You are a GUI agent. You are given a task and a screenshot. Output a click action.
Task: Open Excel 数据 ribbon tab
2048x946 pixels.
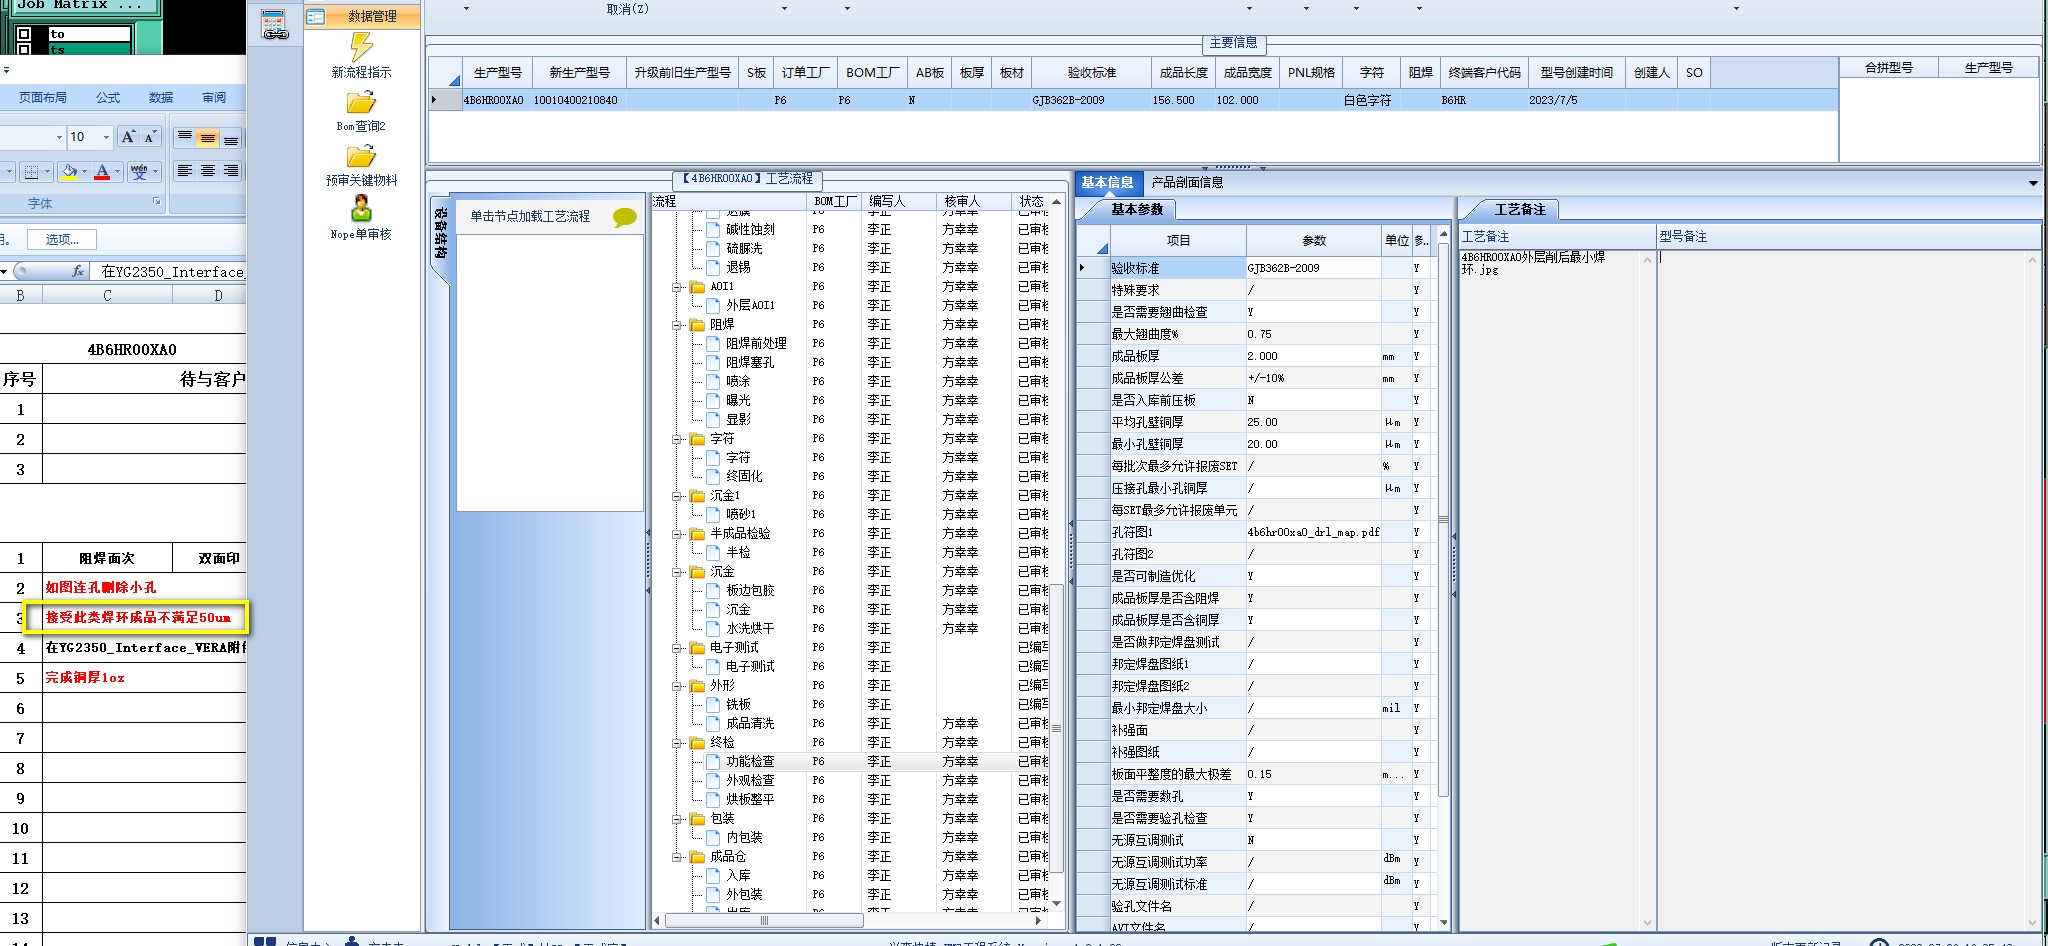point(161,97)
